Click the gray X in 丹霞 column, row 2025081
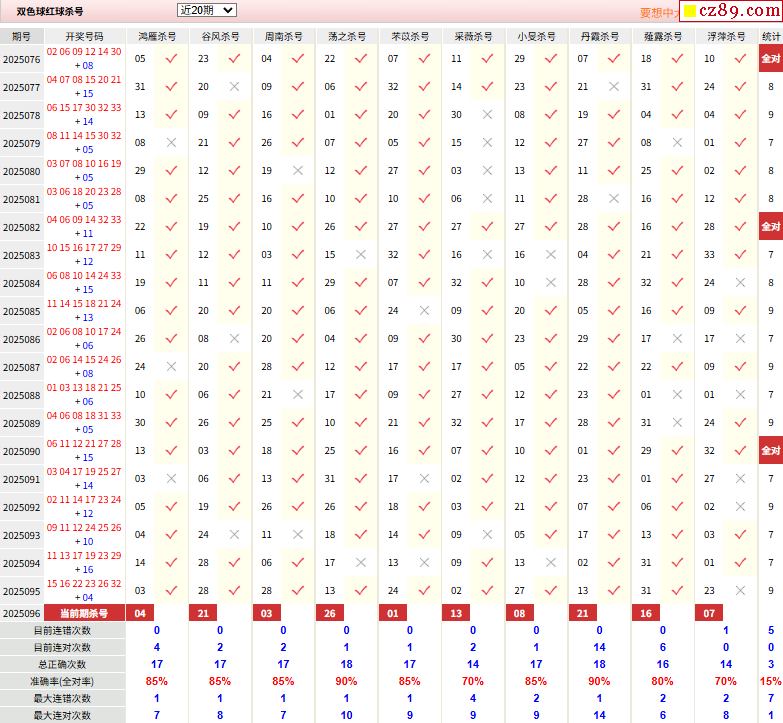 point(614,198)
